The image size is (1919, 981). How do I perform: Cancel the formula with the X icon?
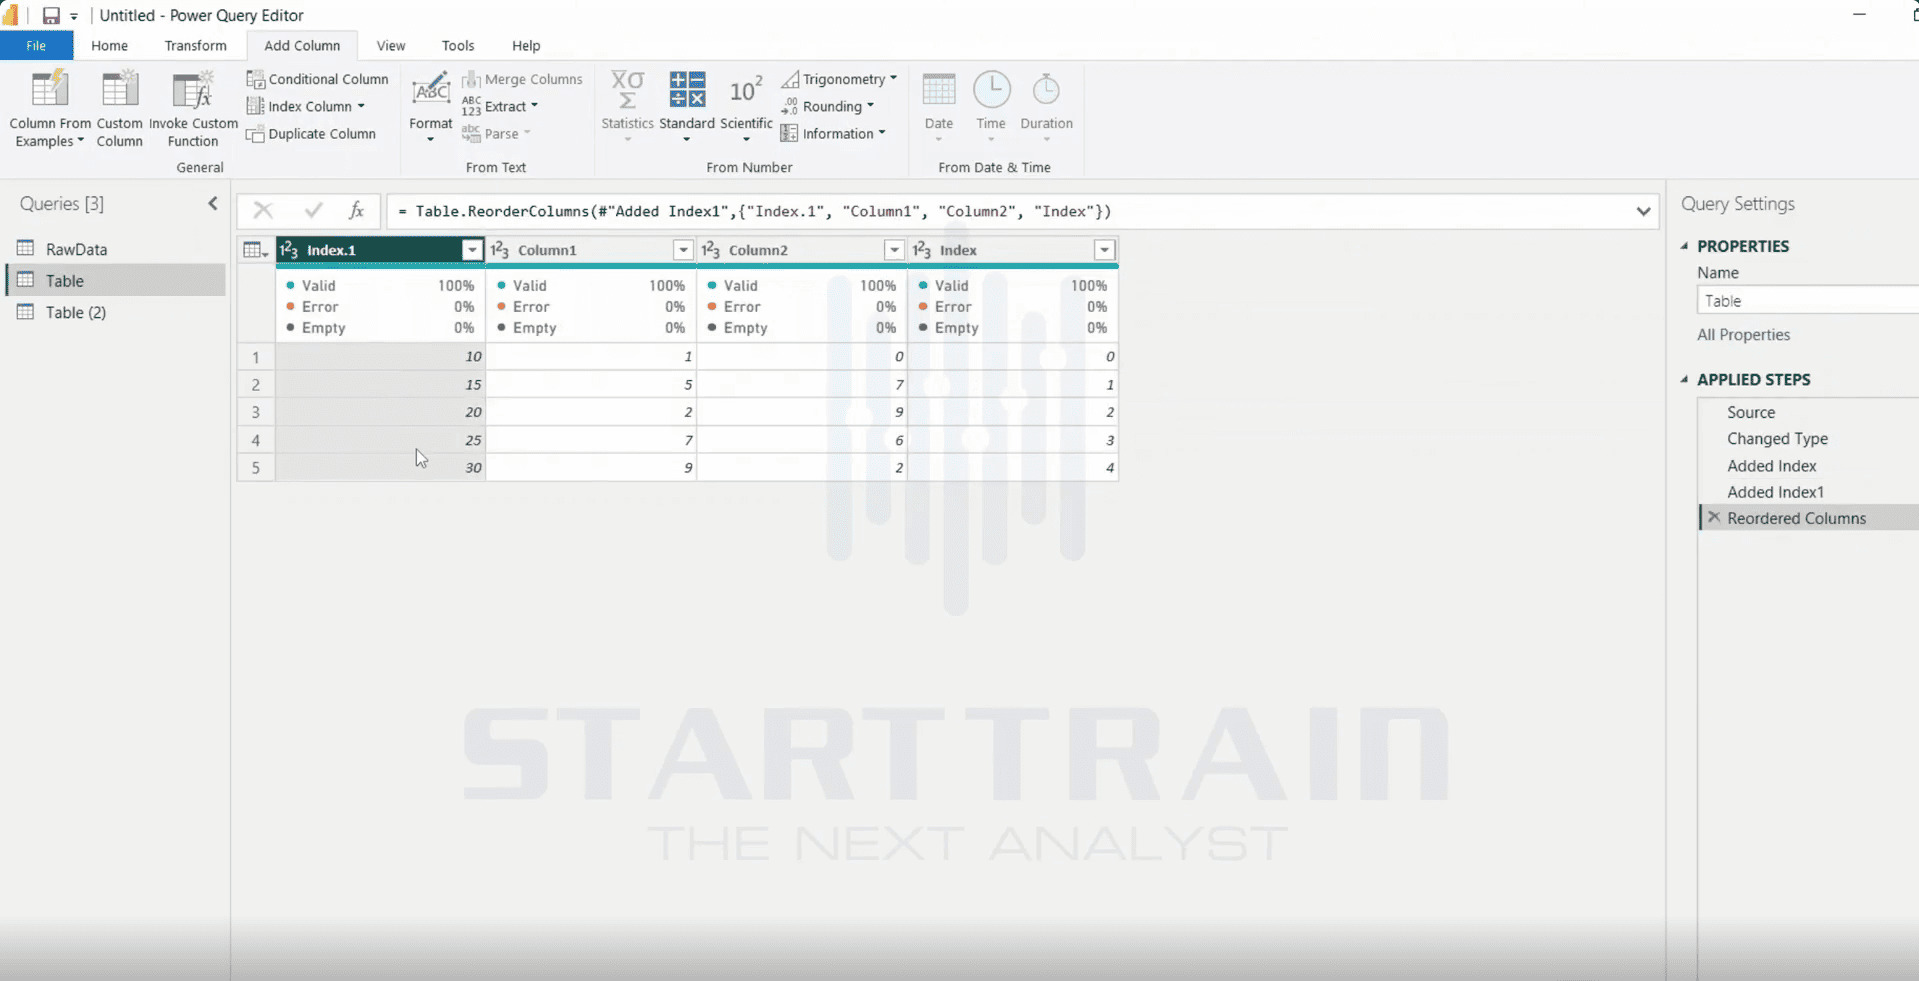click(x=263, y=210)
